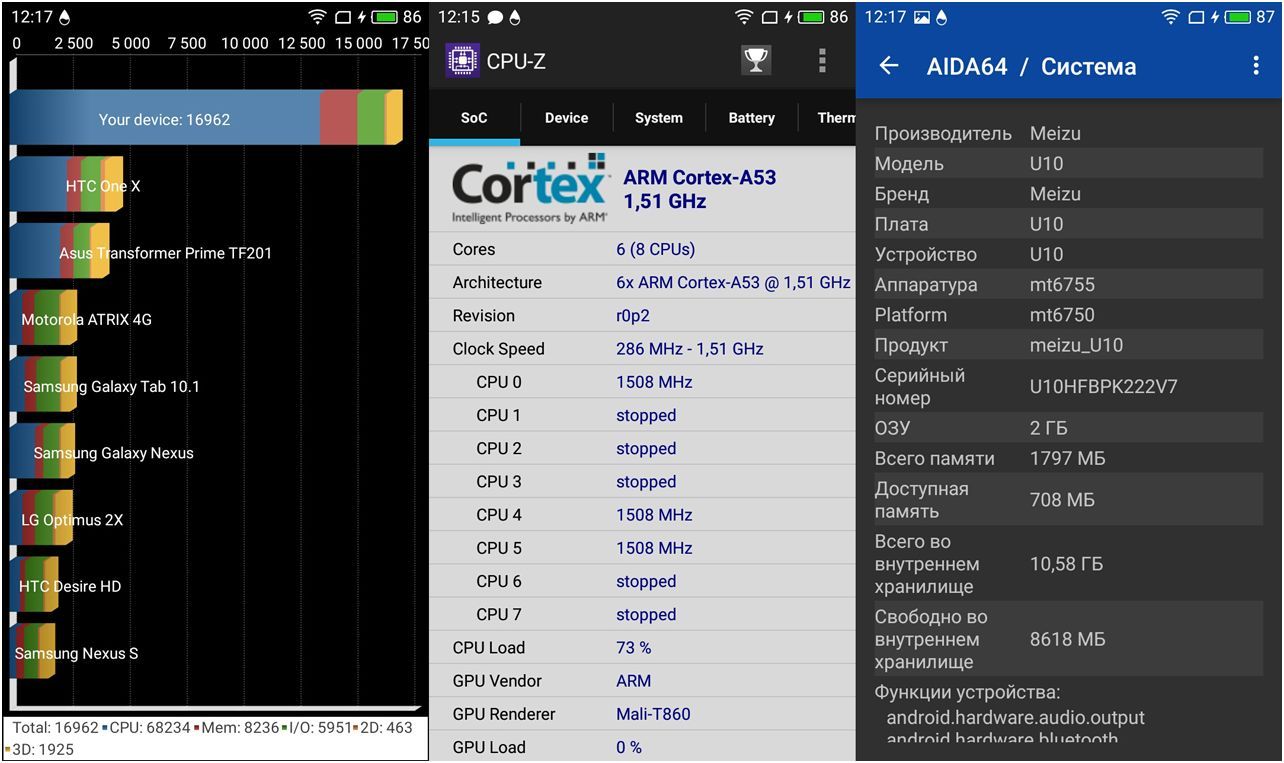Tap the Cortex ARM logo image
Image resolution: width=1284 pixels, height=763 pixels.
[x=529, y=189]
